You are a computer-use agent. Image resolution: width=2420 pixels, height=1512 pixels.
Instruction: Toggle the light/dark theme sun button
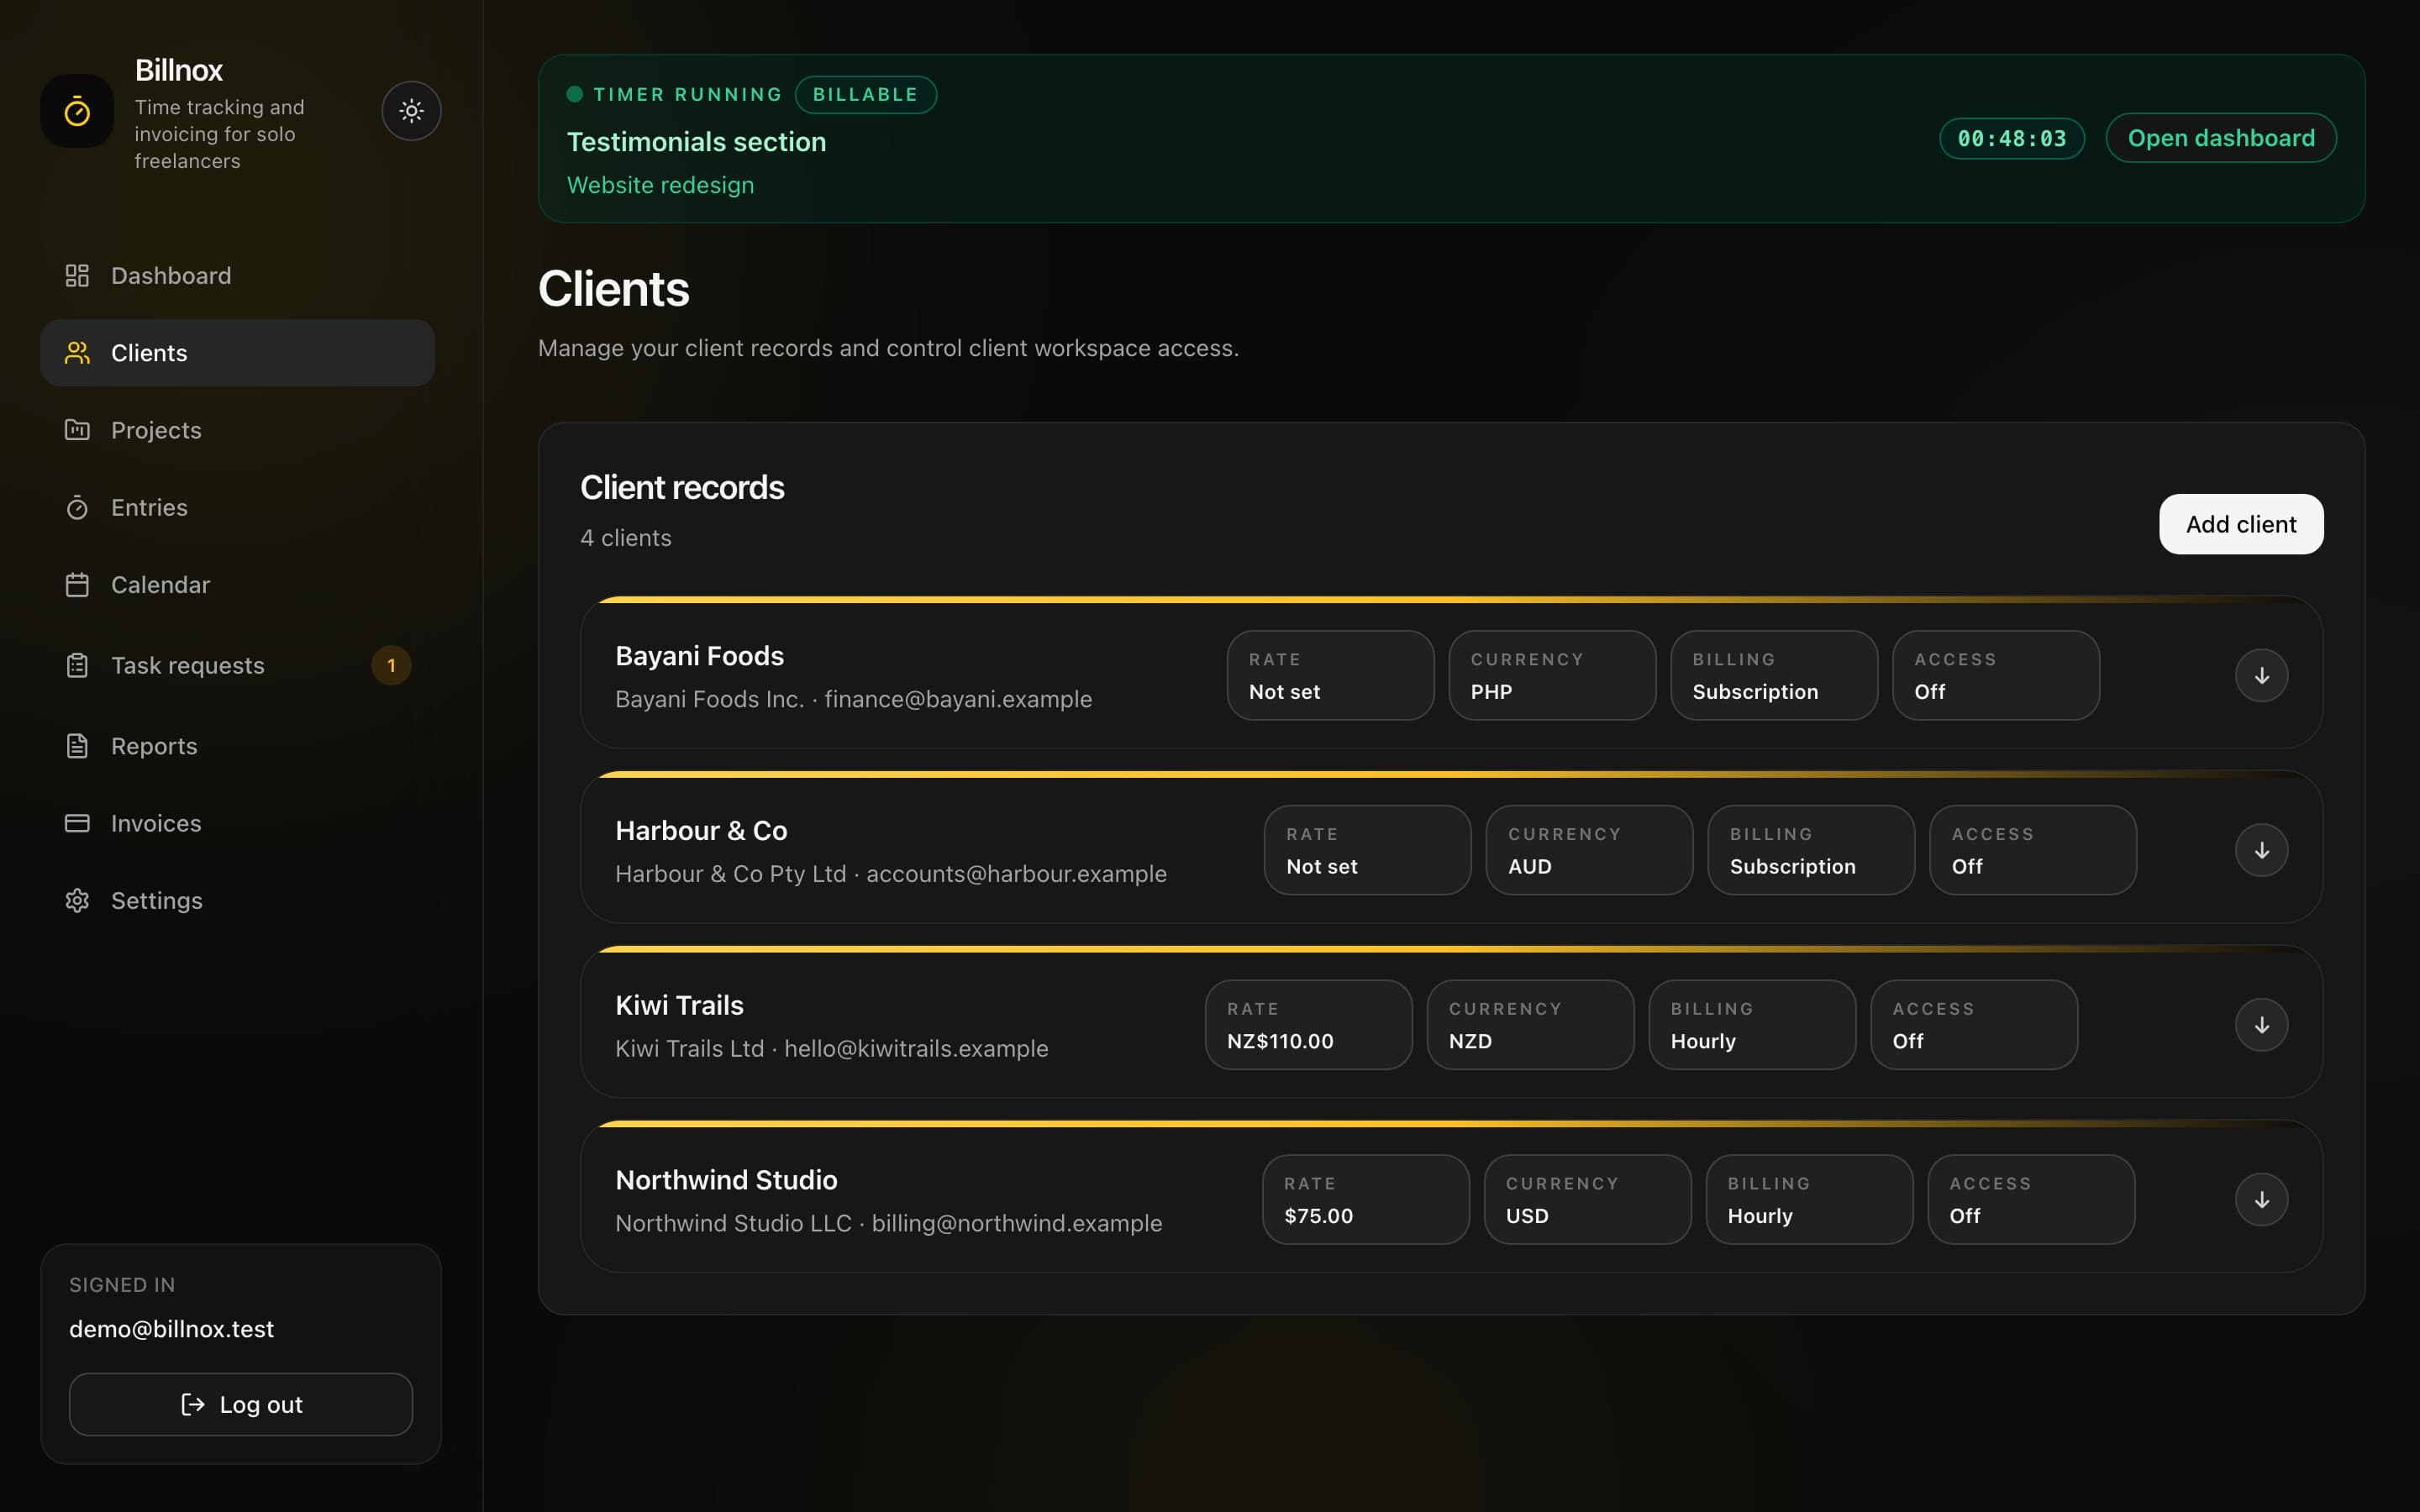point(411,111)
